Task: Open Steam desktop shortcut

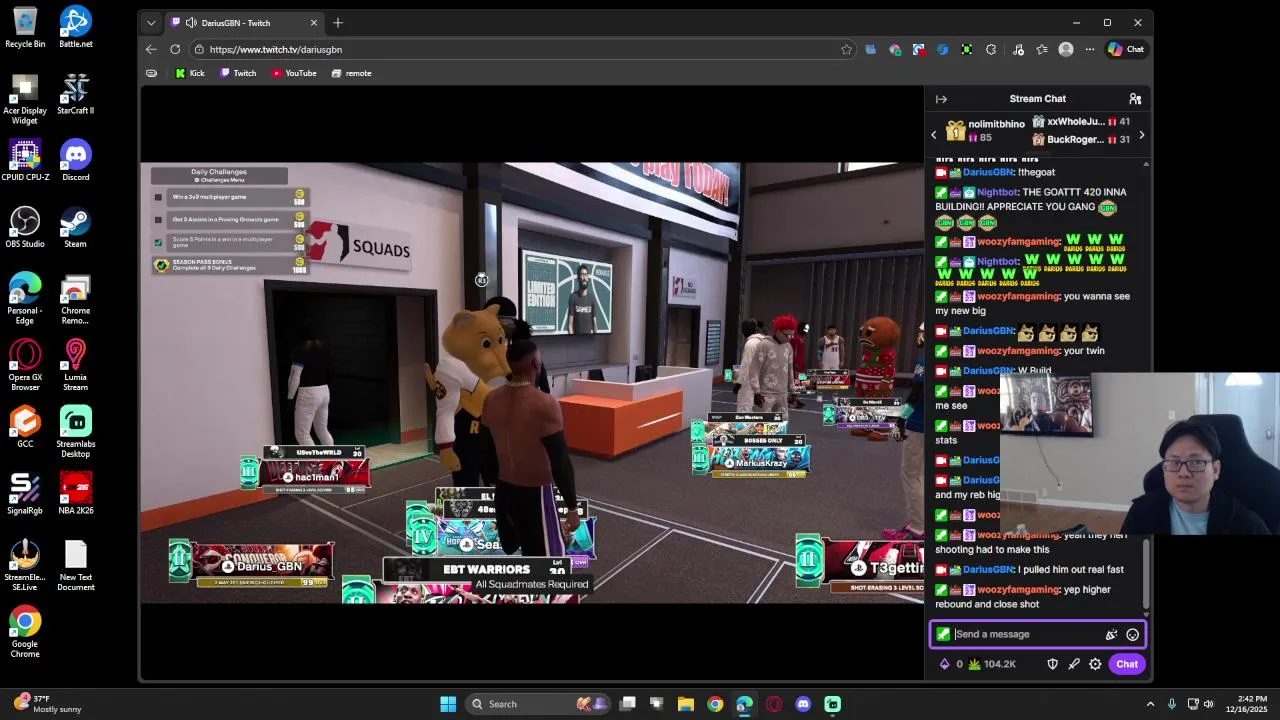Action: pyautogui.click(x=76, y=227)
